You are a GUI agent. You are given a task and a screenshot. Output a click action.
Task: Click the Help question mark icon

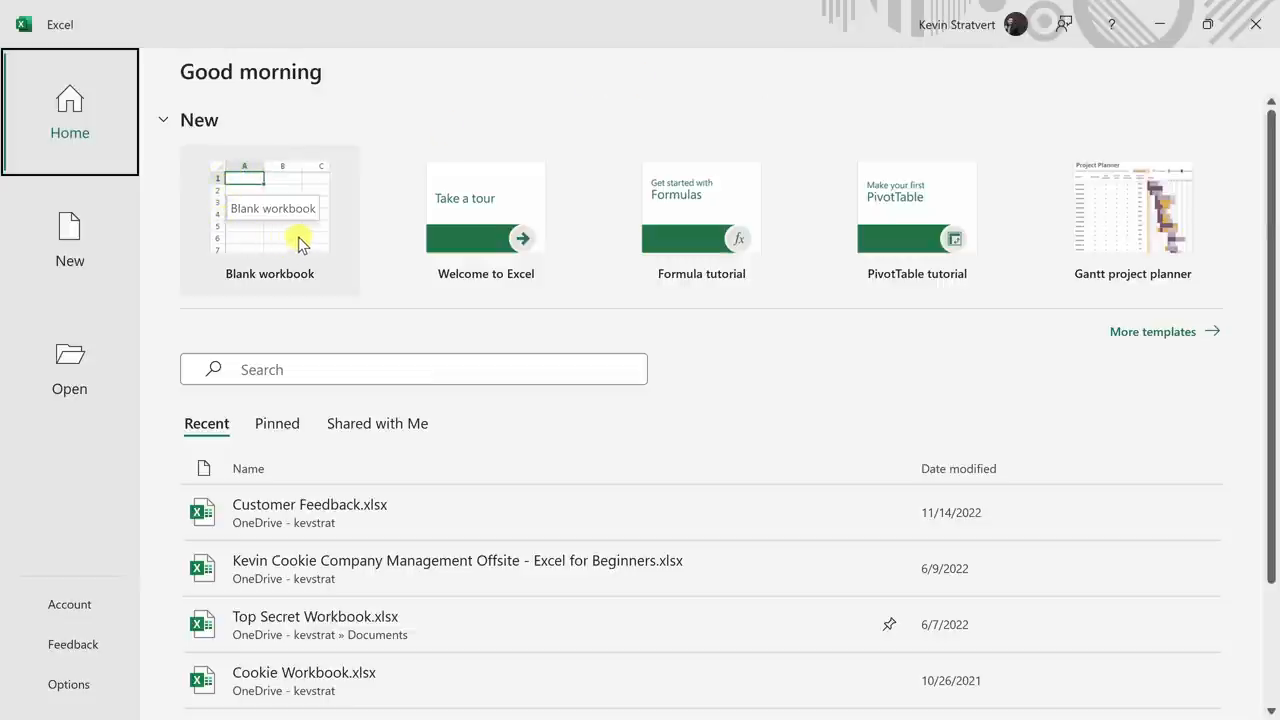(1111, 24)
